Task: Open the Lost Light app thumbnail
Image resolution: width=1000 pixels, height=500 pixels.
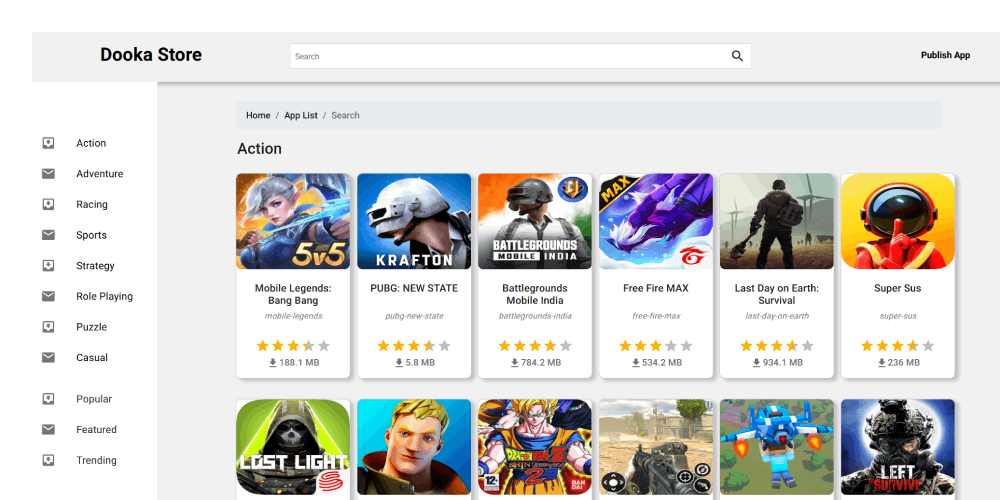Action: [x=293, y=447]
